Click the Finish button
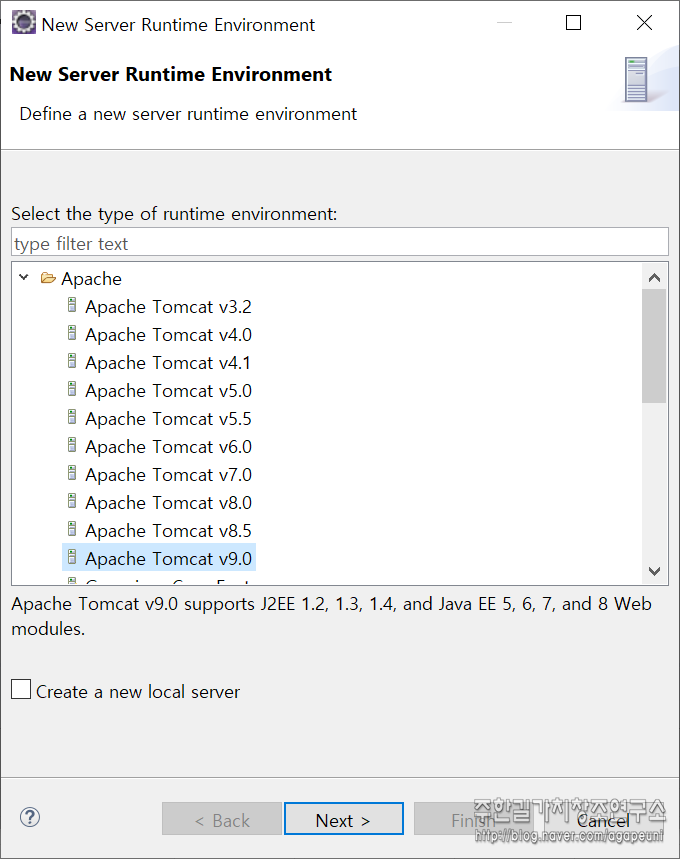Viewport: 680px width, 859px height. pos(473,819)
